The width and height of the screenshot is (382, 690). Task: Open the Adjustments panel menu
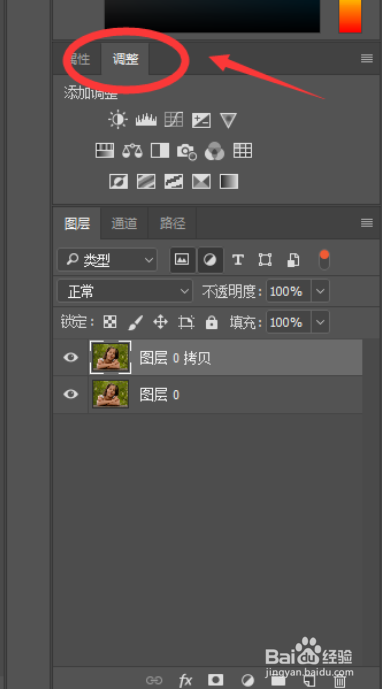(x=367, y=59)
